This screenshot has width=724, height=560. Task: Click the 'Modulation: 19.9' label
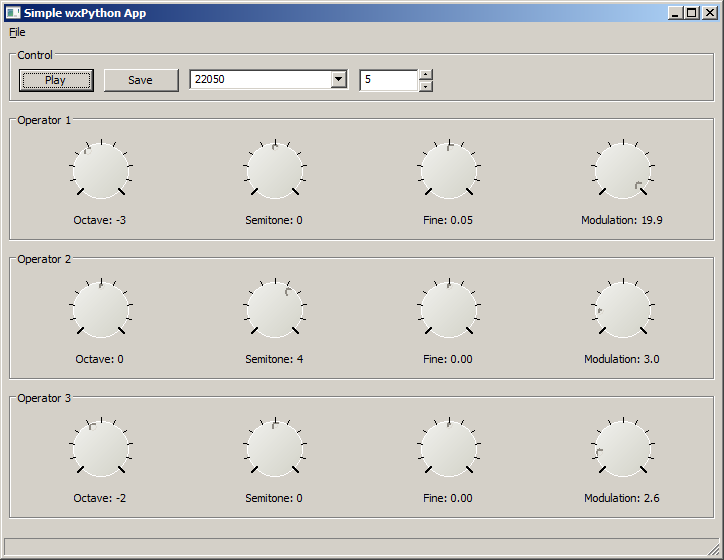click(x=622, y=220)
